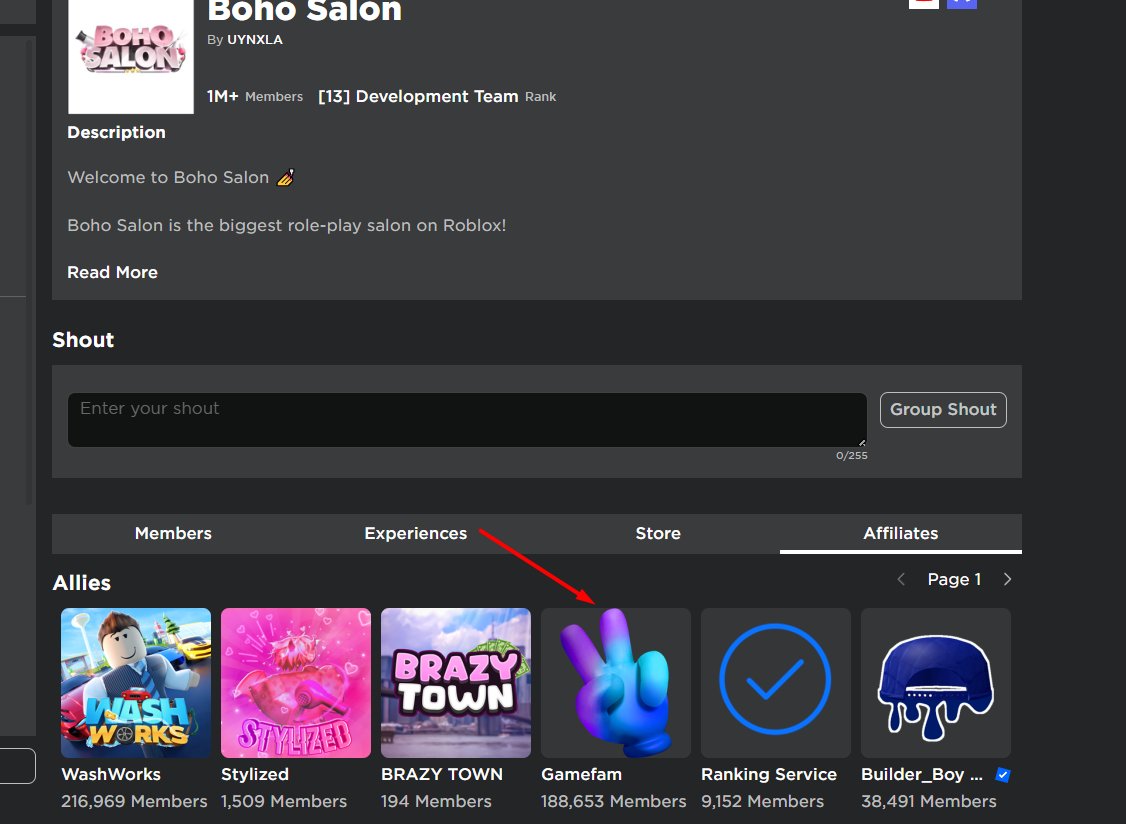Click the Group Shout button

[943, 409]
